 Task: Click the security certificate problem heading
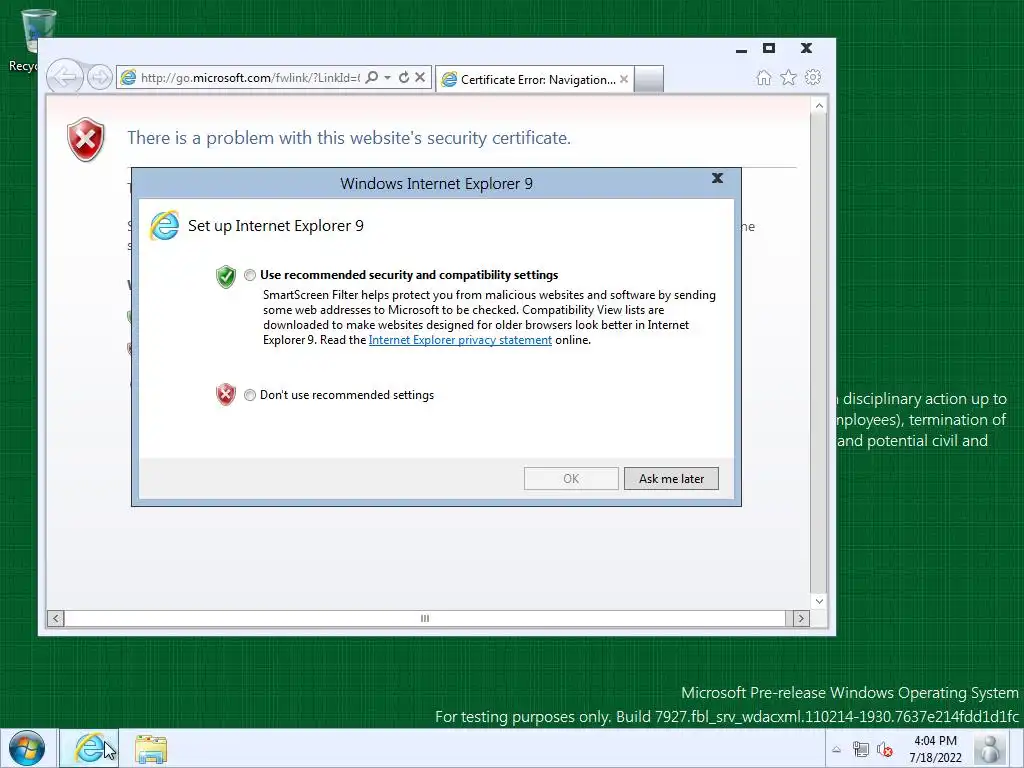[349, 138]
